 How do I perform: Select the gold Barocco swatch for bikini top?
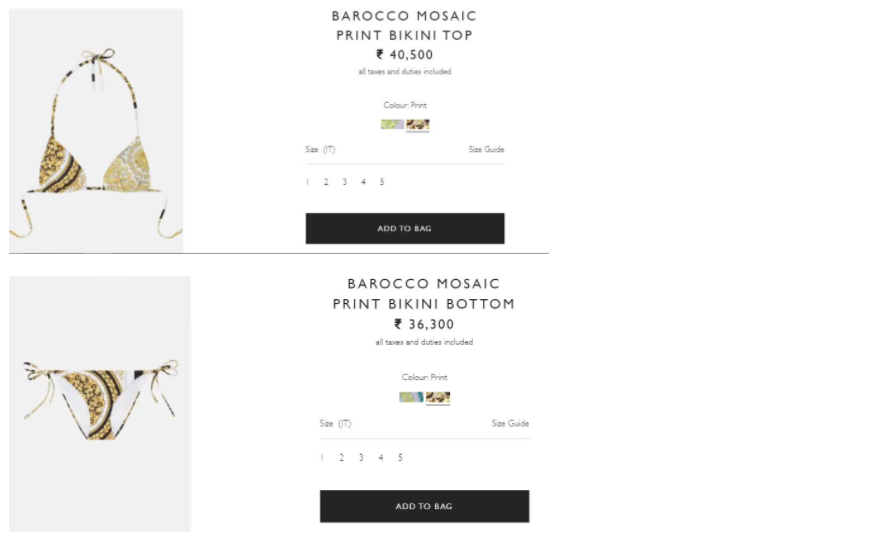(418, 125)
